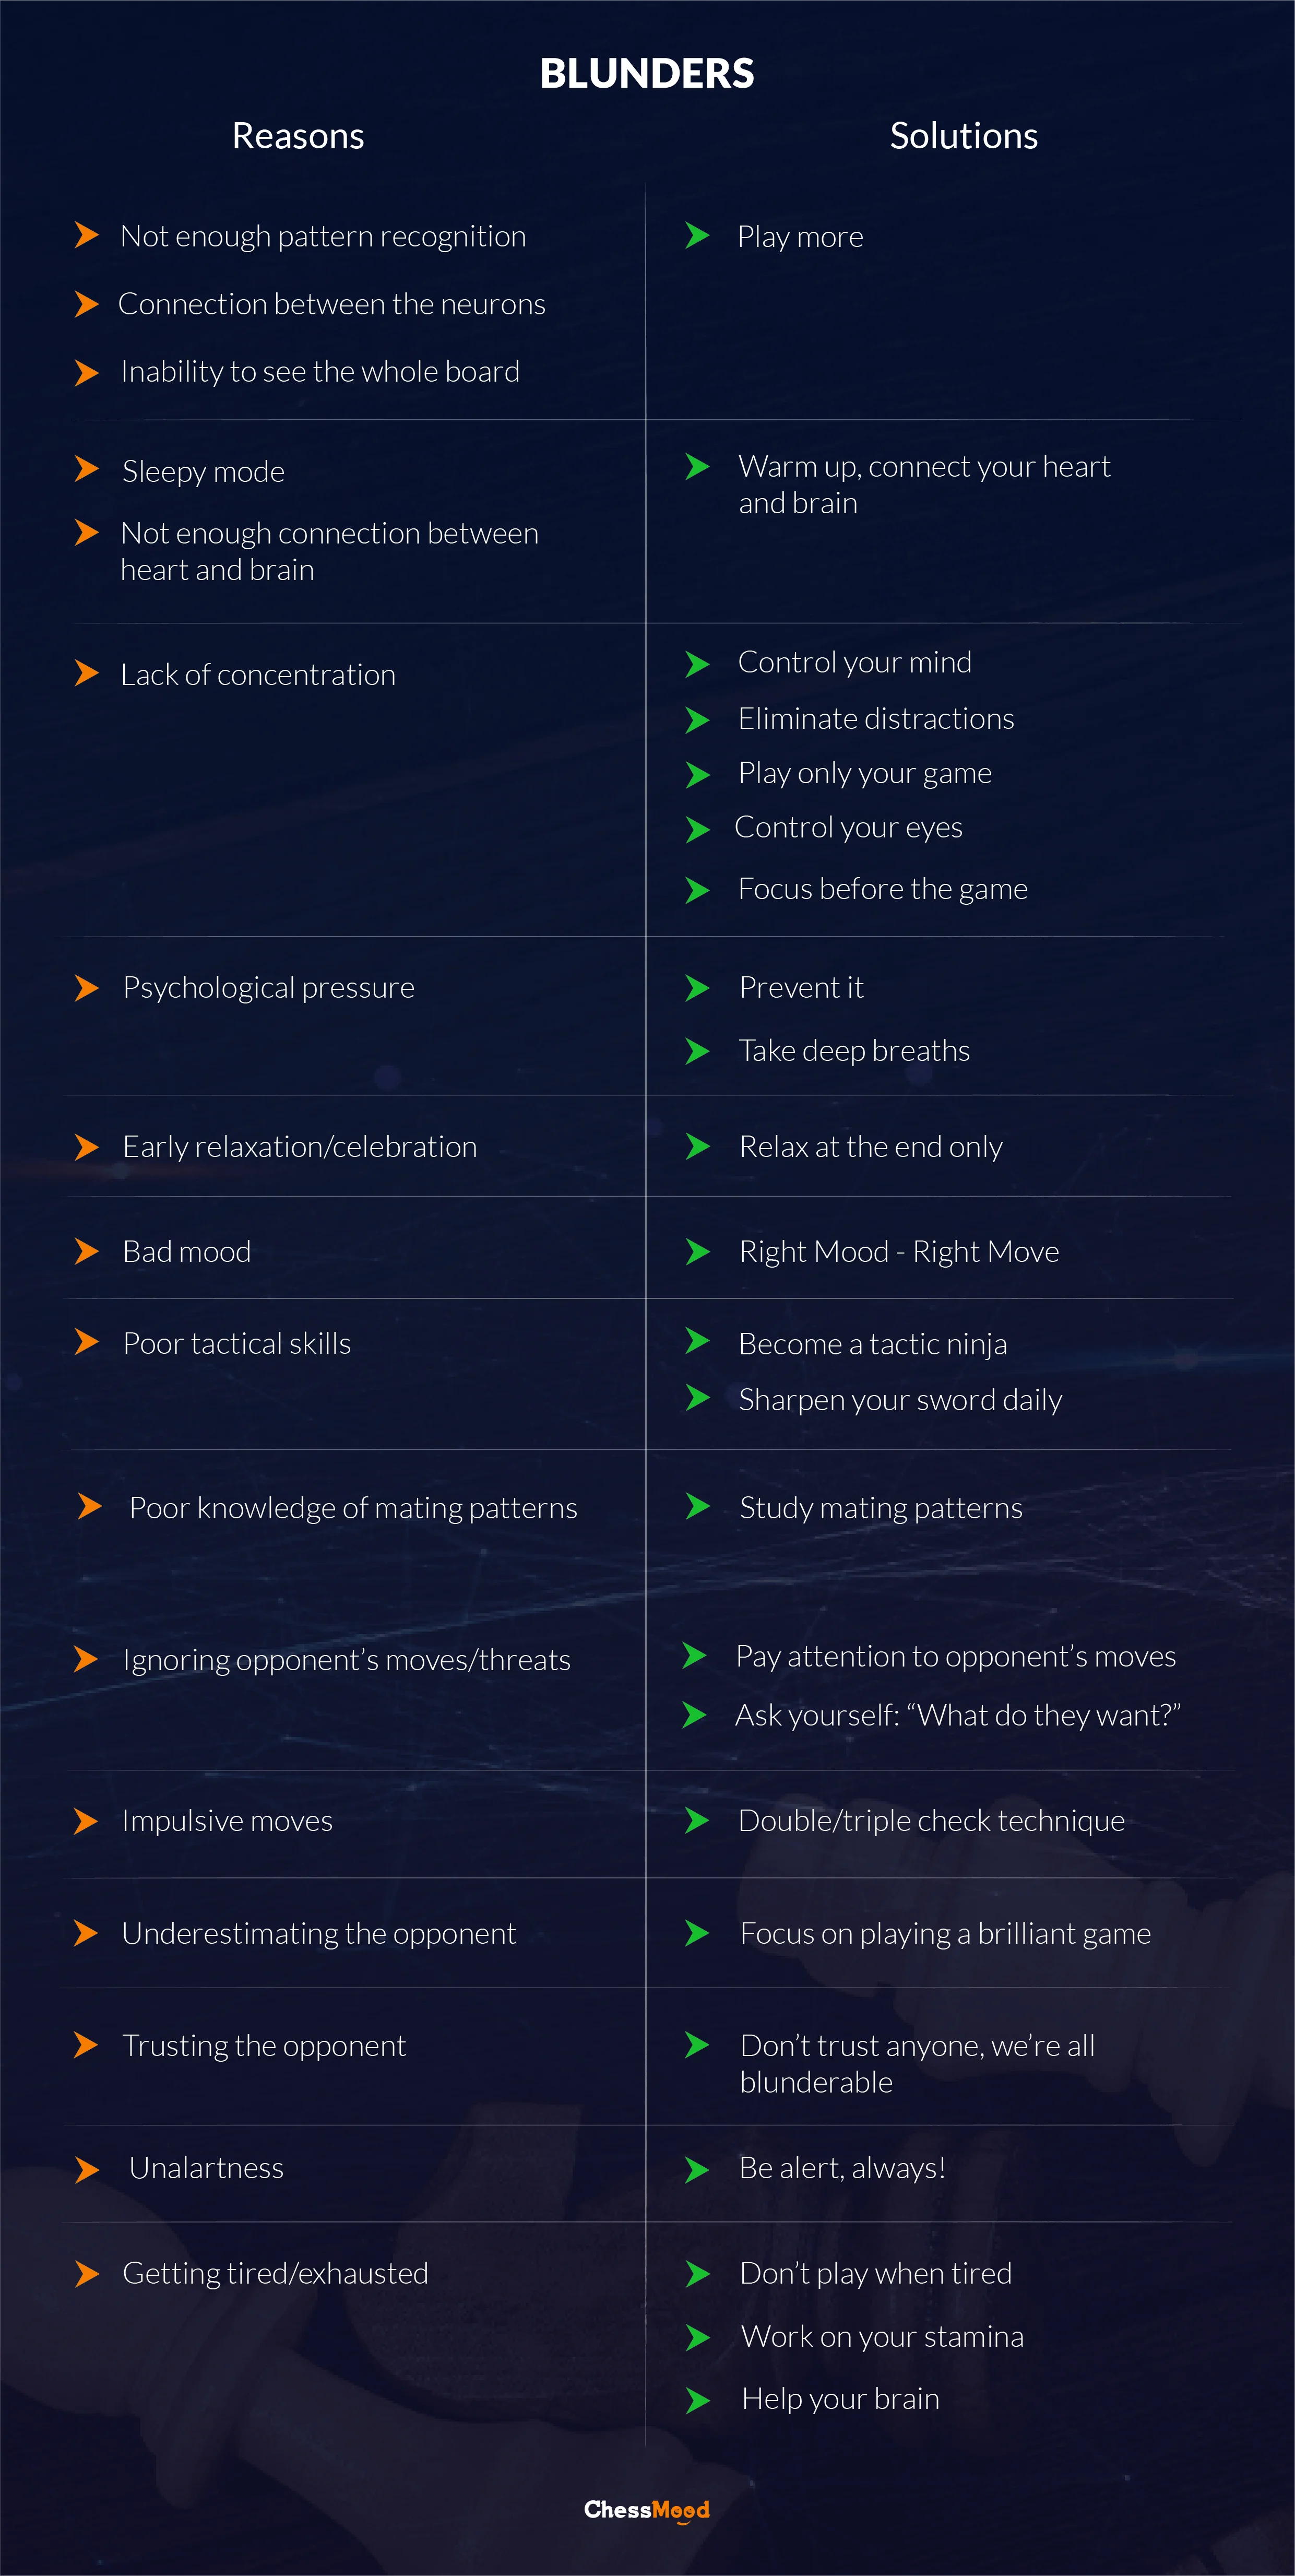Click the orange arrow beside Sleepy mode
Screen dimensions: 1295x2576
87,469
